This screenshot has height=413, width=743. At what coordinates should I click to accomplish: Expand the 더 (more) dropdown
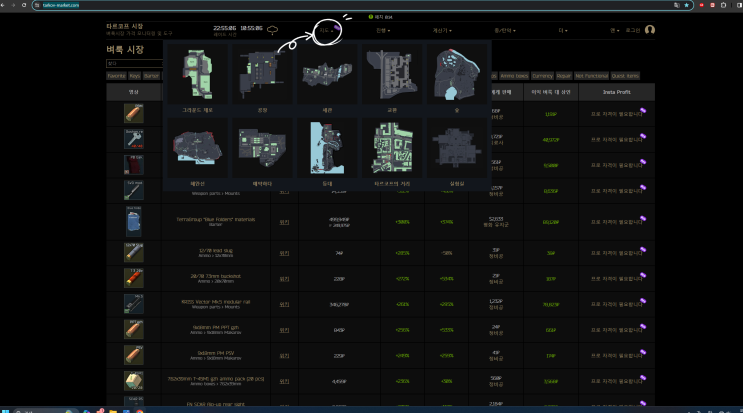click(562, 30)
